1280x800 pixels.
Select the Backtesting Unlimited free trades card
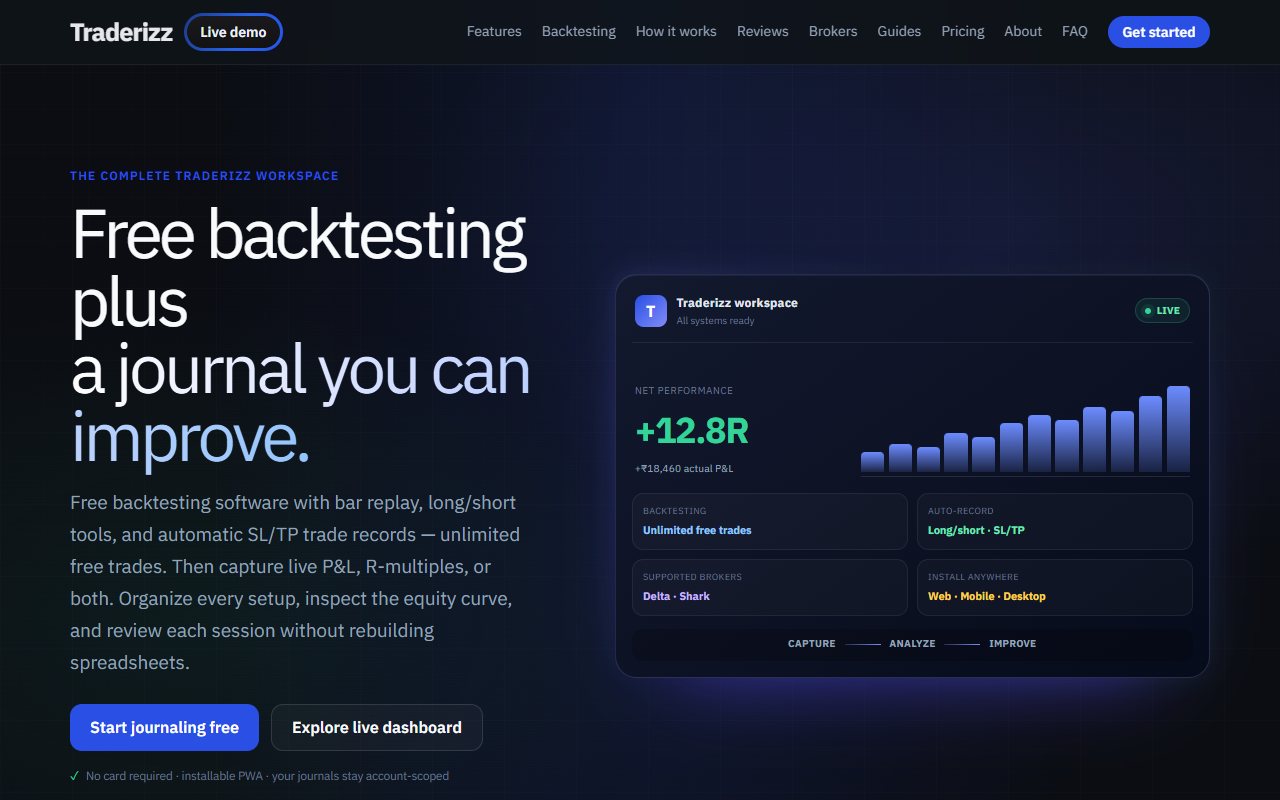pos(770,521)
